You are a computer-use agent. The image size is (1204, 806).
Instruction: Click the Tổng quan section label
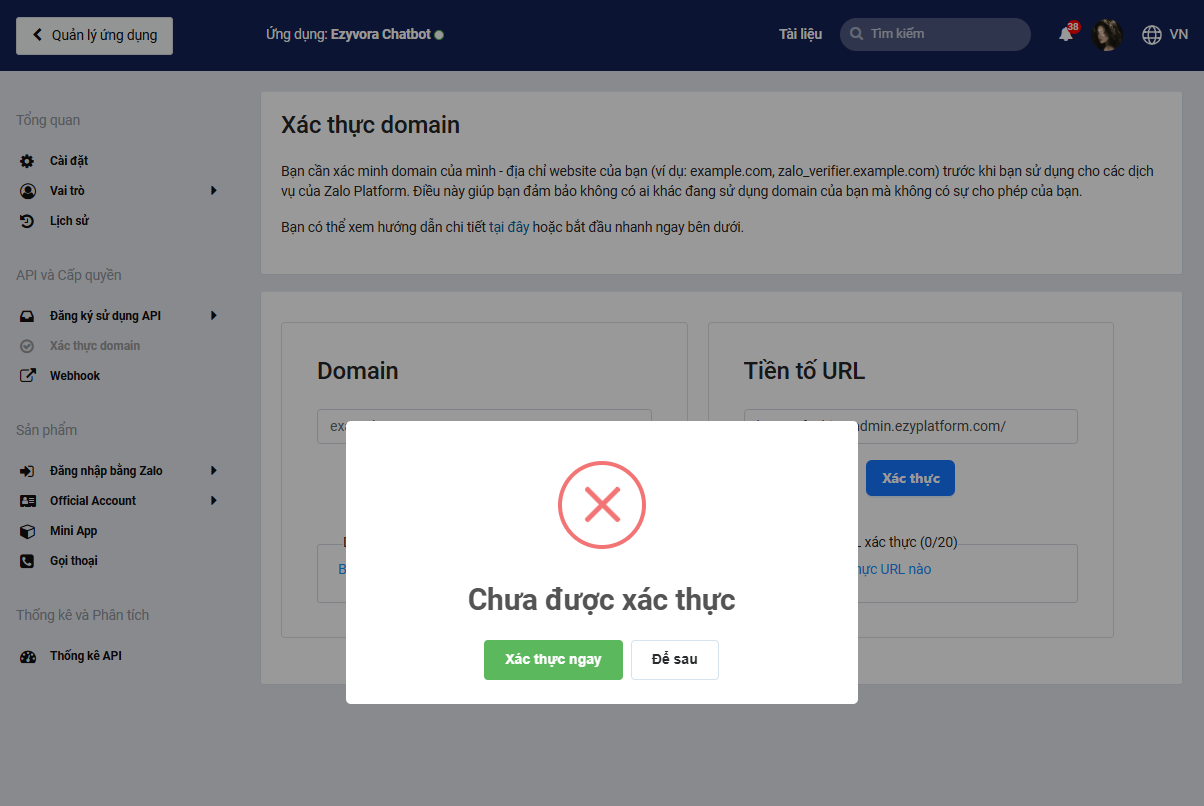click(48, 121)
